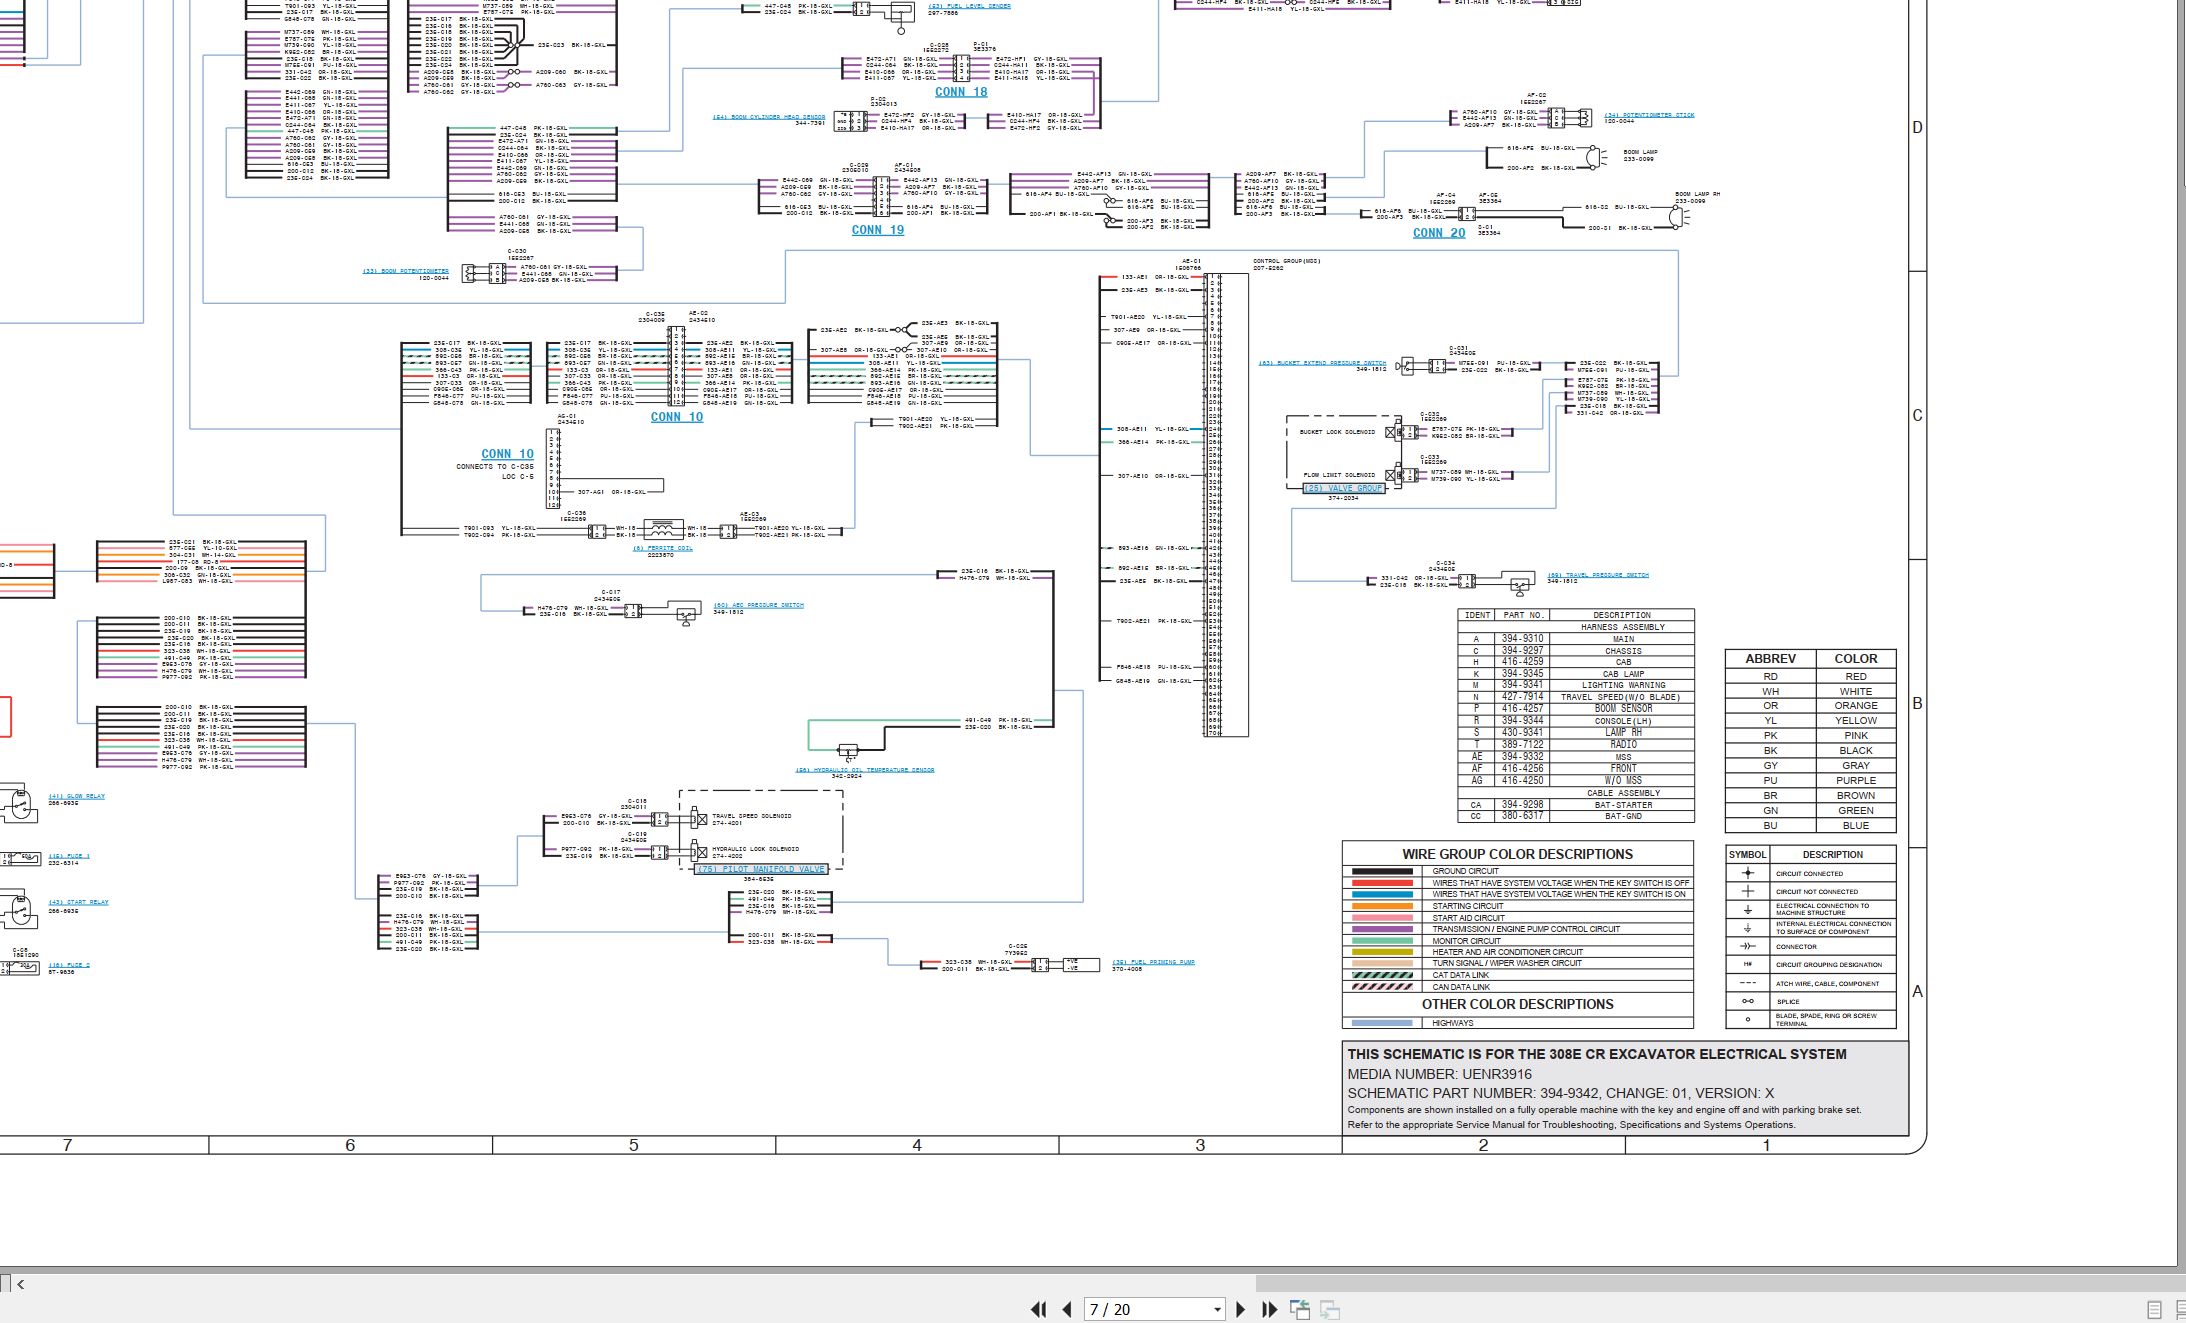Image resolution: width=2186 pixels, height=1323 pixels.
Task: Follow the CONN 18 link
Action: click(961, 92)
